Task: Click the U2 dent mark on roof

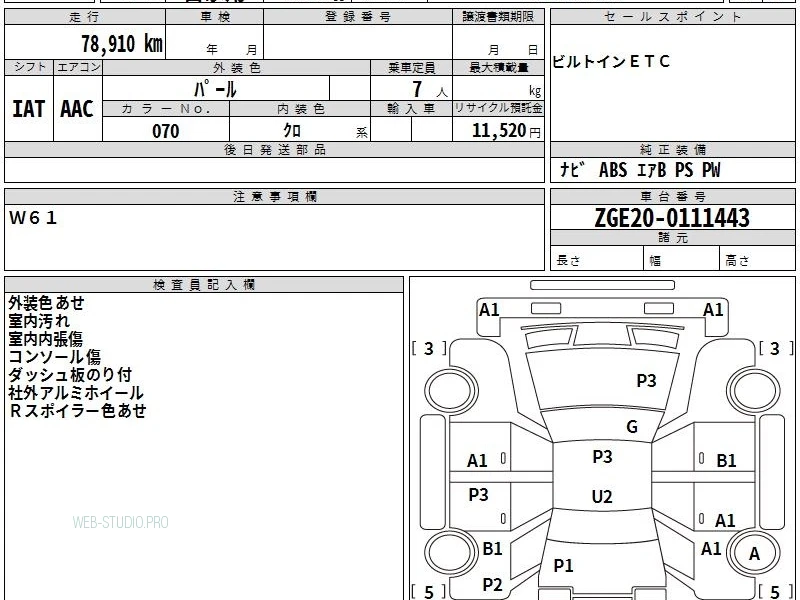Action: [x=602, y=496]
